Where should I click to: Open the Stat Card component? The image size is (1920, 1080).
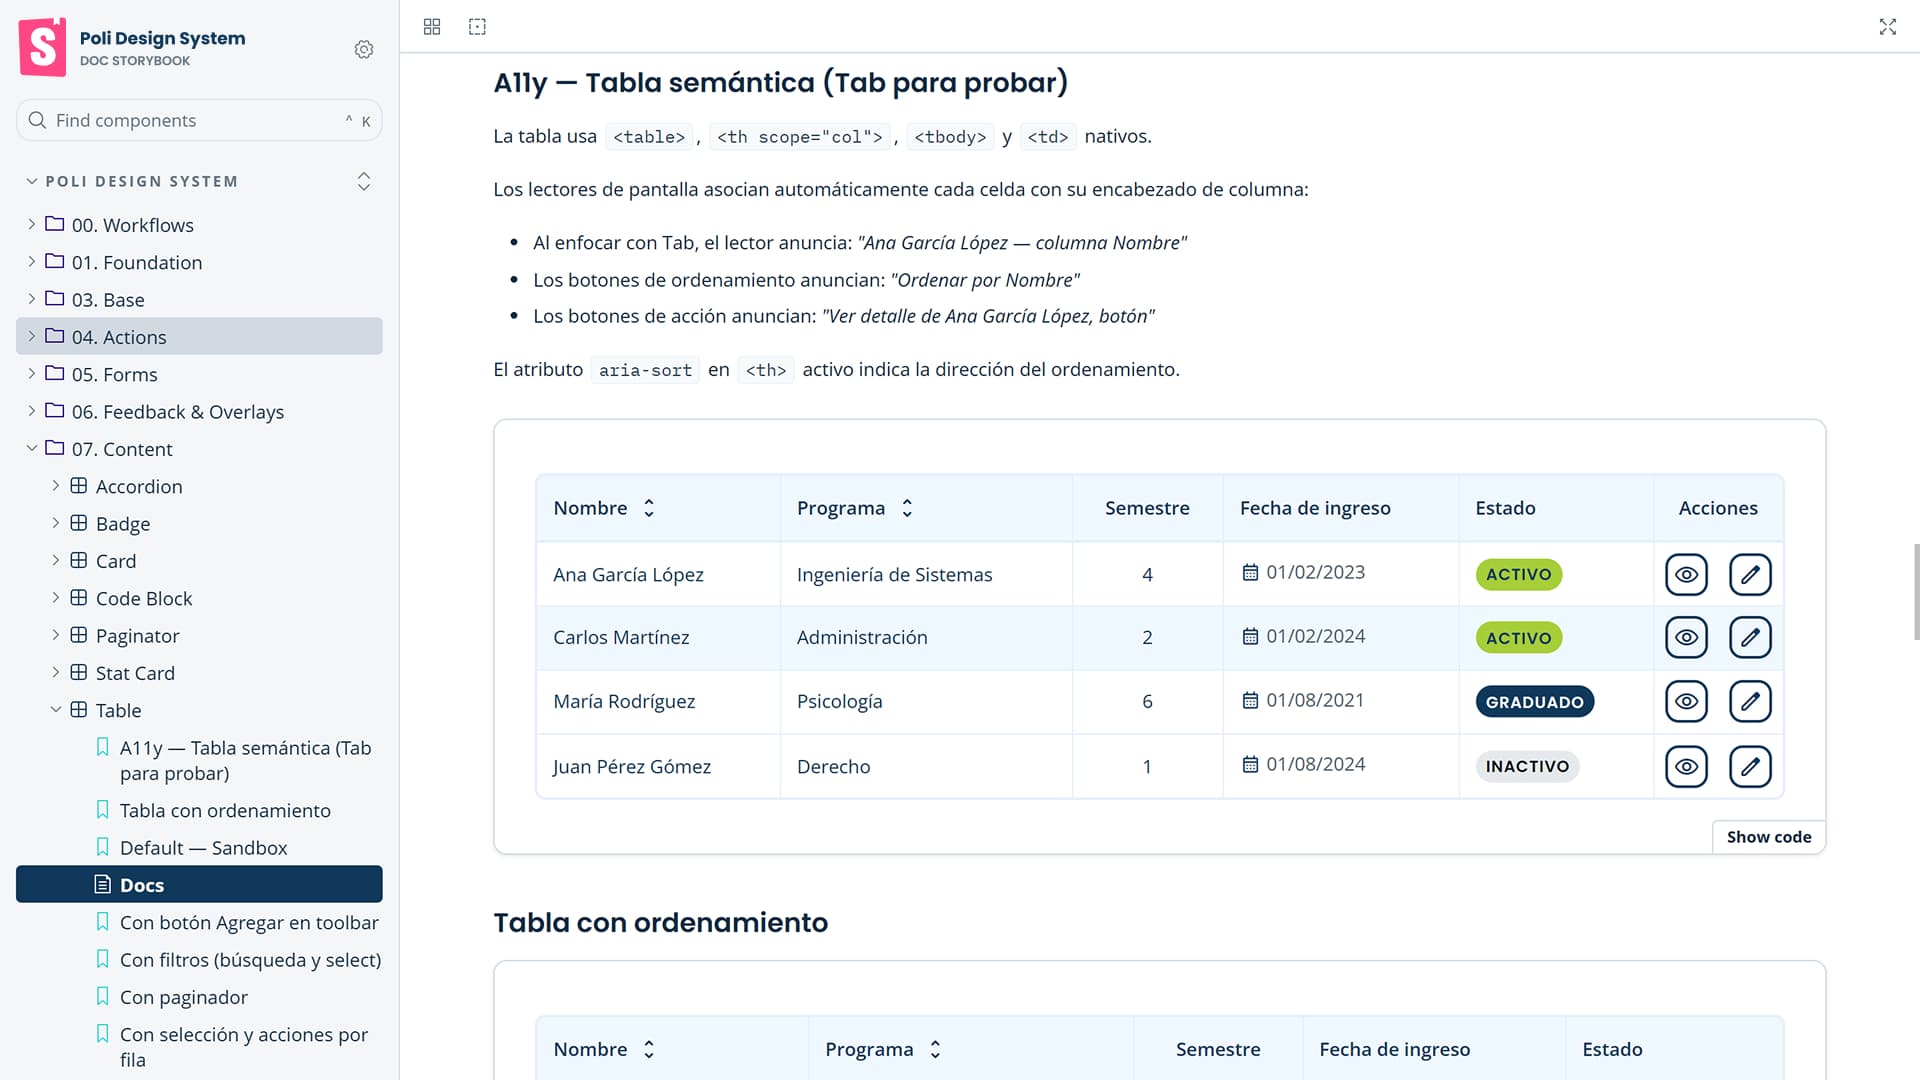[199, 673]
